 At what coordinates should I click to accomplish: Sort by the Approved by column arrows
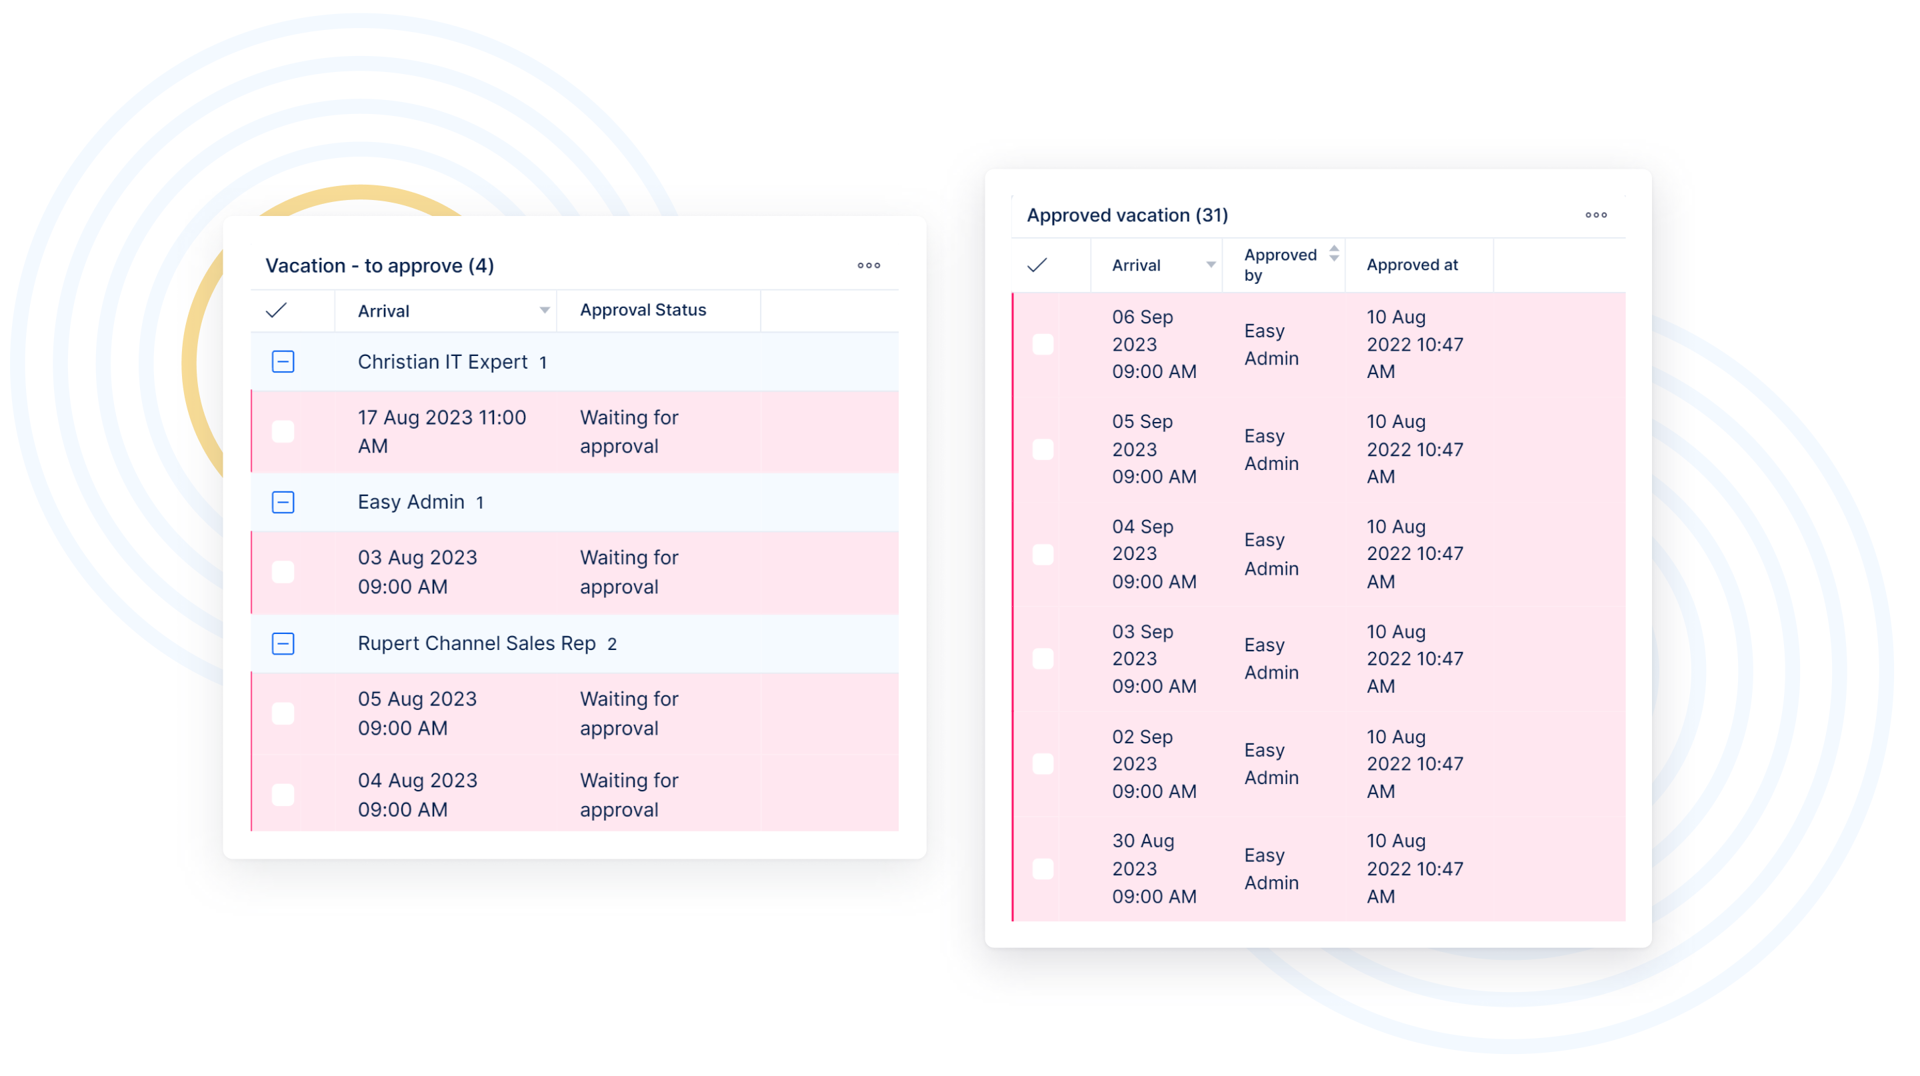pos(1333,254)
